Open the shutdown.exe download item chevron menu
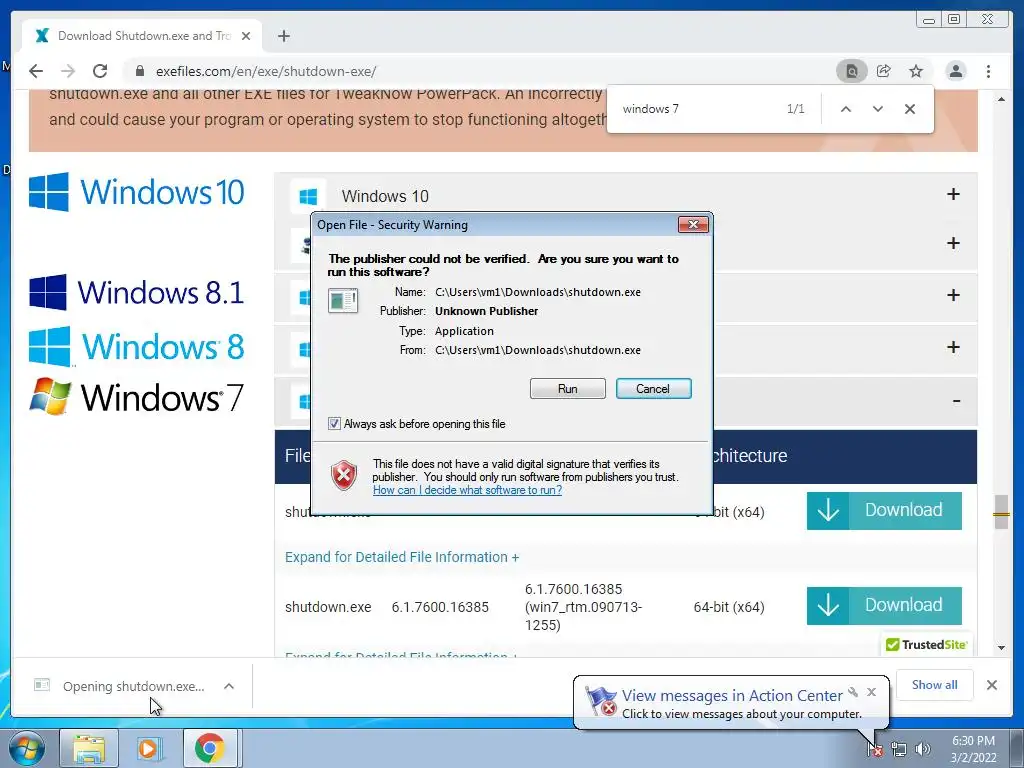This screenshot has height=768, width=1024. point(229,686)
